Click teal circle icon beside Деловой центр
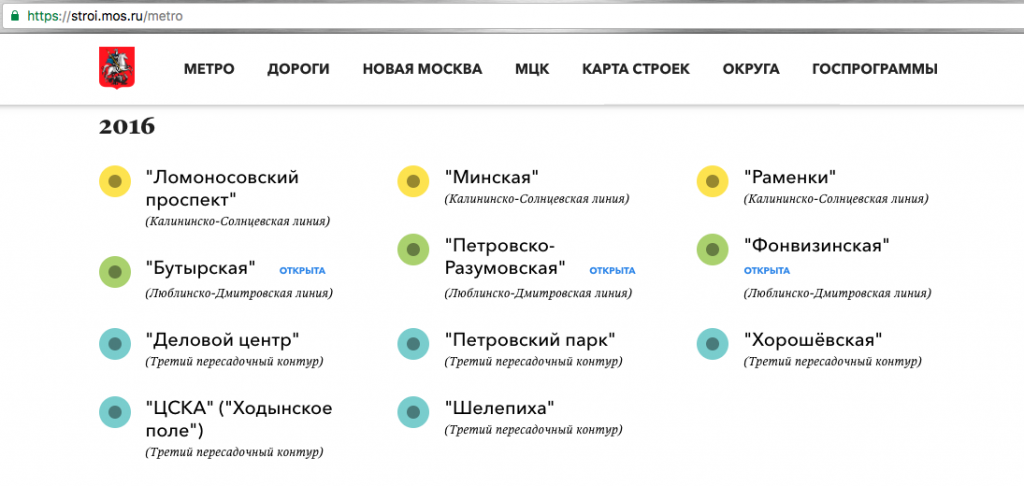This screenshot has width=1024, height=486. click(115, 344)
